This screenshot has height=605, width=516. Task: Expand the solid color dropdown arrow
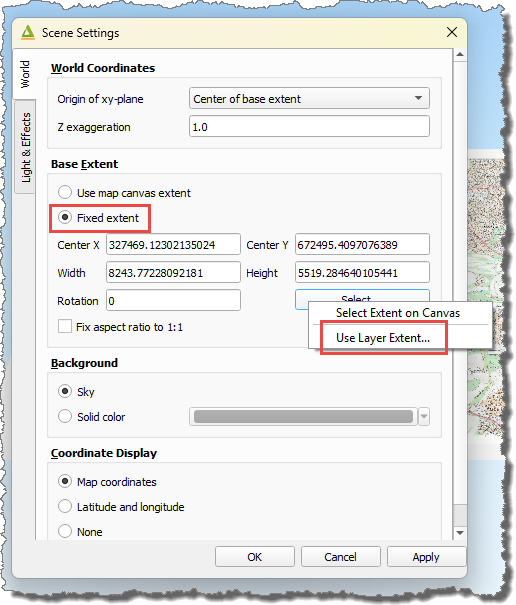click(x=424, y=417)
